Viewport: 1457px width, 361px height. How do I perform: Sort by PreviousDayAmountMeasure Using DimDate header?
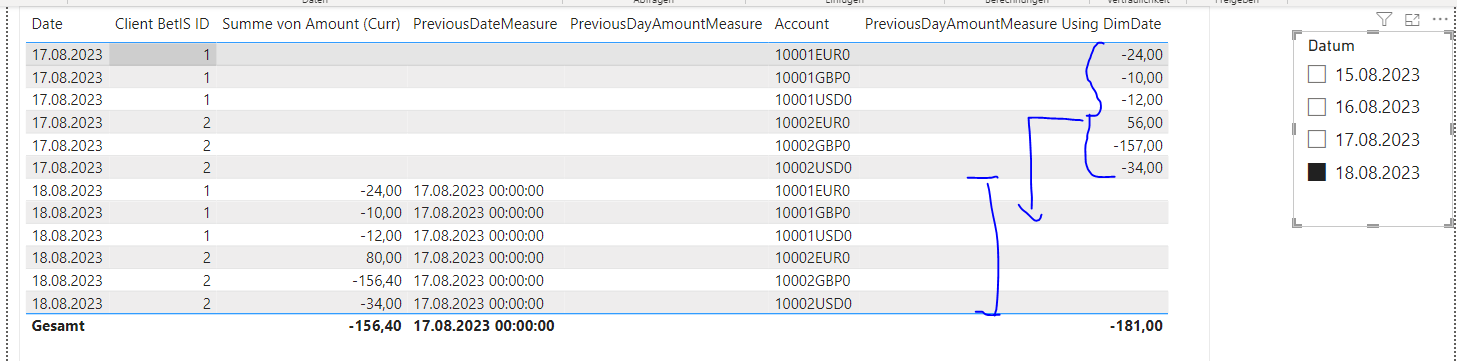pos(1013,23)
